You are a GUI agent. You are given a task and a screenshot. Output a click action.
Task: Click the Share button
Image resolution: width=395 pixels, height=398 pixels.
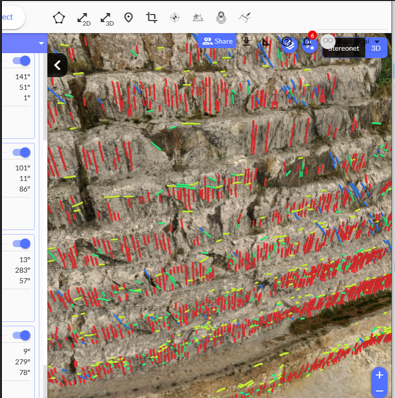pos(217,41)
